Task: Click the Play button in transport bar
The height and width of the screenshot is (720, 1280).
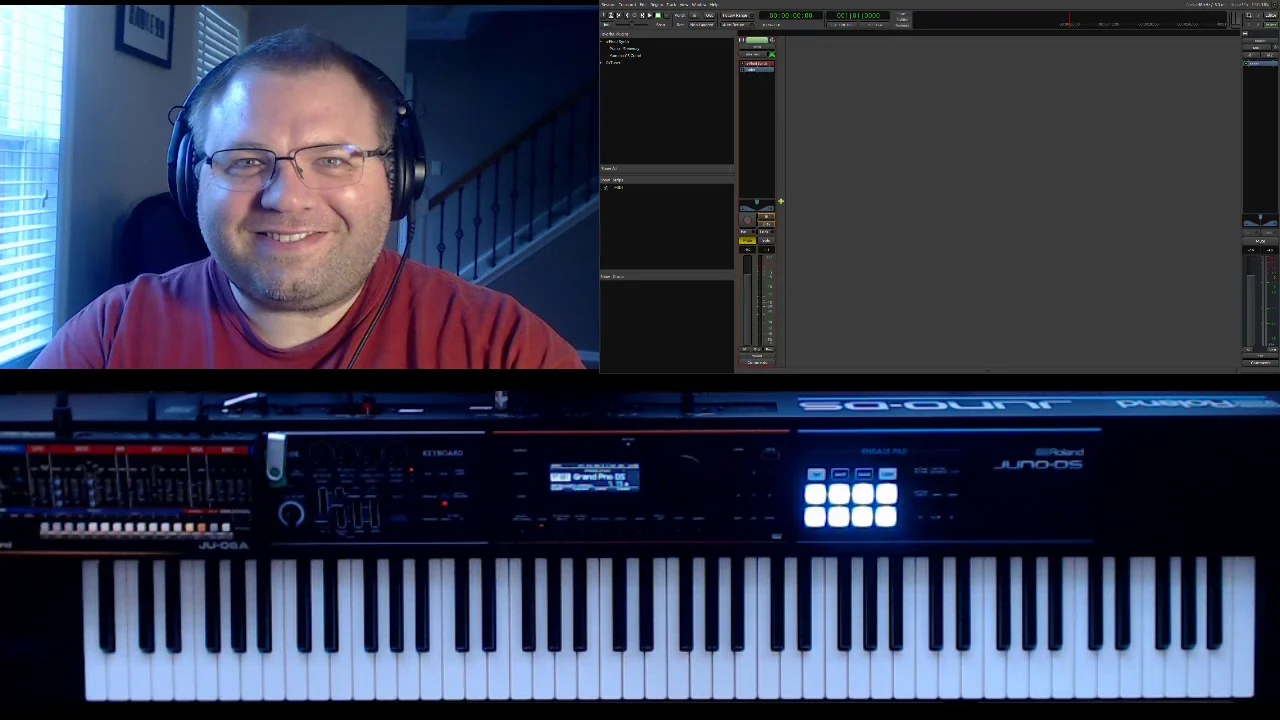Action: pyautogui.click(x=649, y=15)
